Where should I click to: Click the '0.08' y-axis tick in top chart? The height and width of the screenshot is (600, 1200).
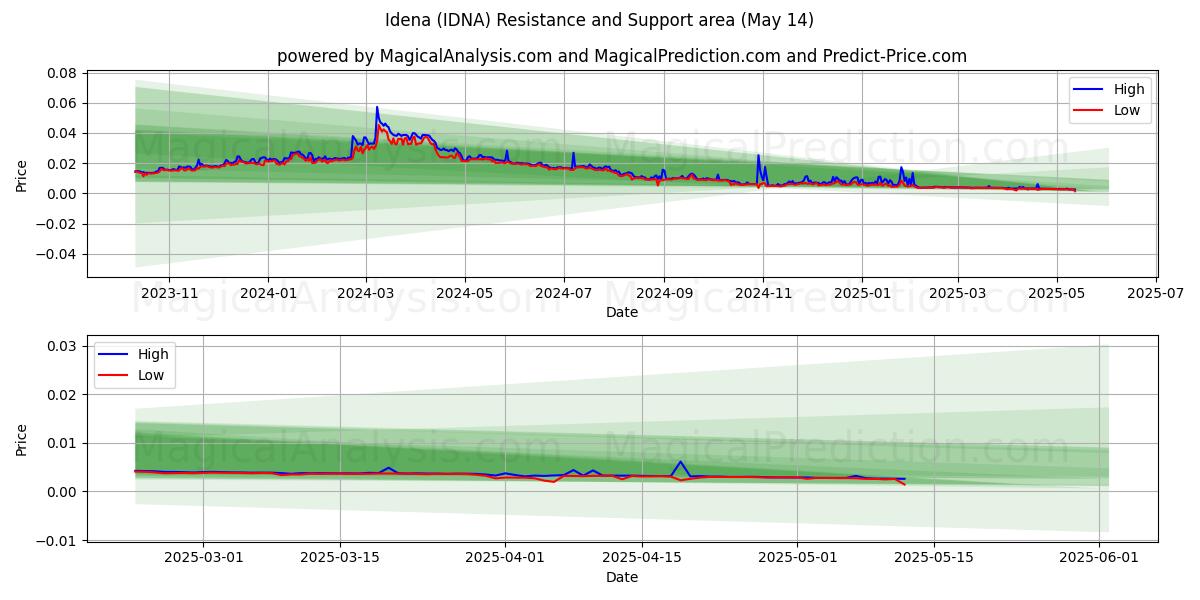tap(62, 73)
